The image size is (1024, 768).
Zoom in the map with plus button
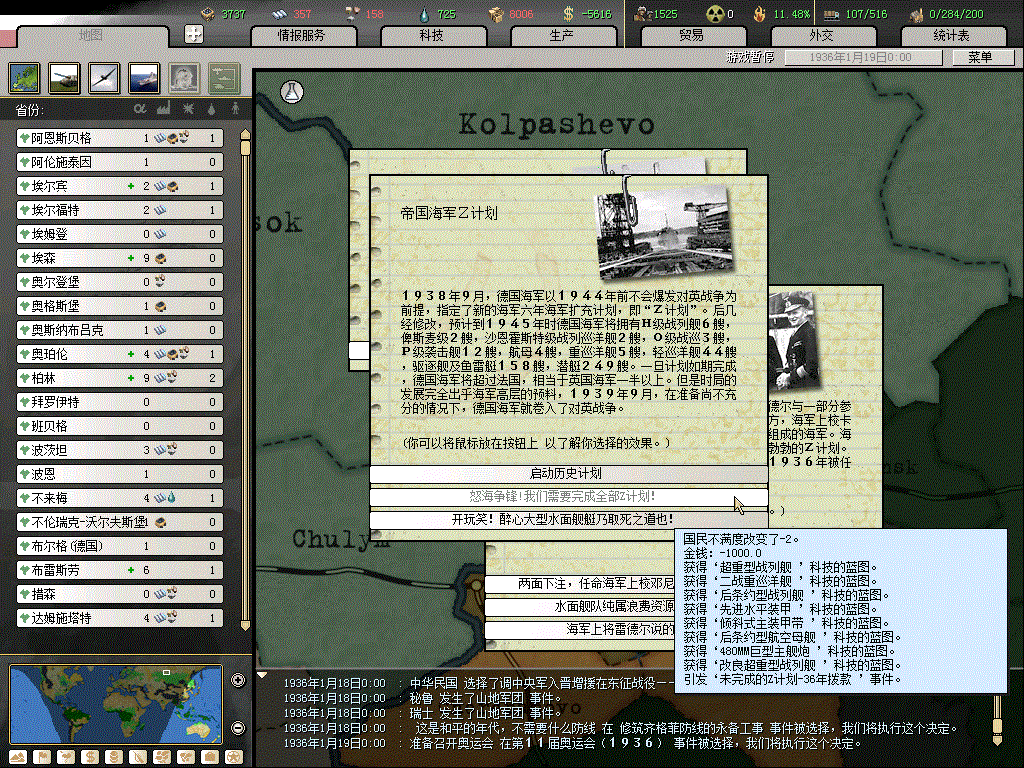coord(238,681)
